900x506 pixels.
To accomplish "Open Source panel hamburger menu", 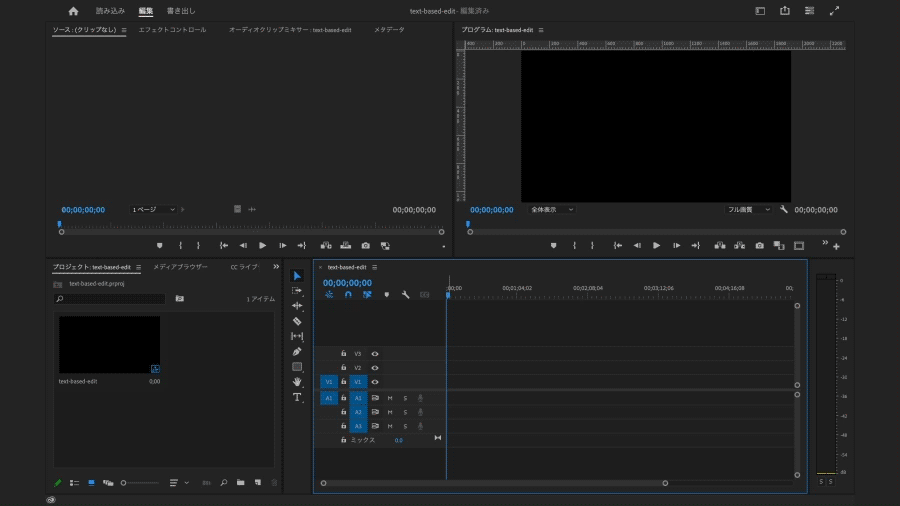I will (x=123, y=30).
